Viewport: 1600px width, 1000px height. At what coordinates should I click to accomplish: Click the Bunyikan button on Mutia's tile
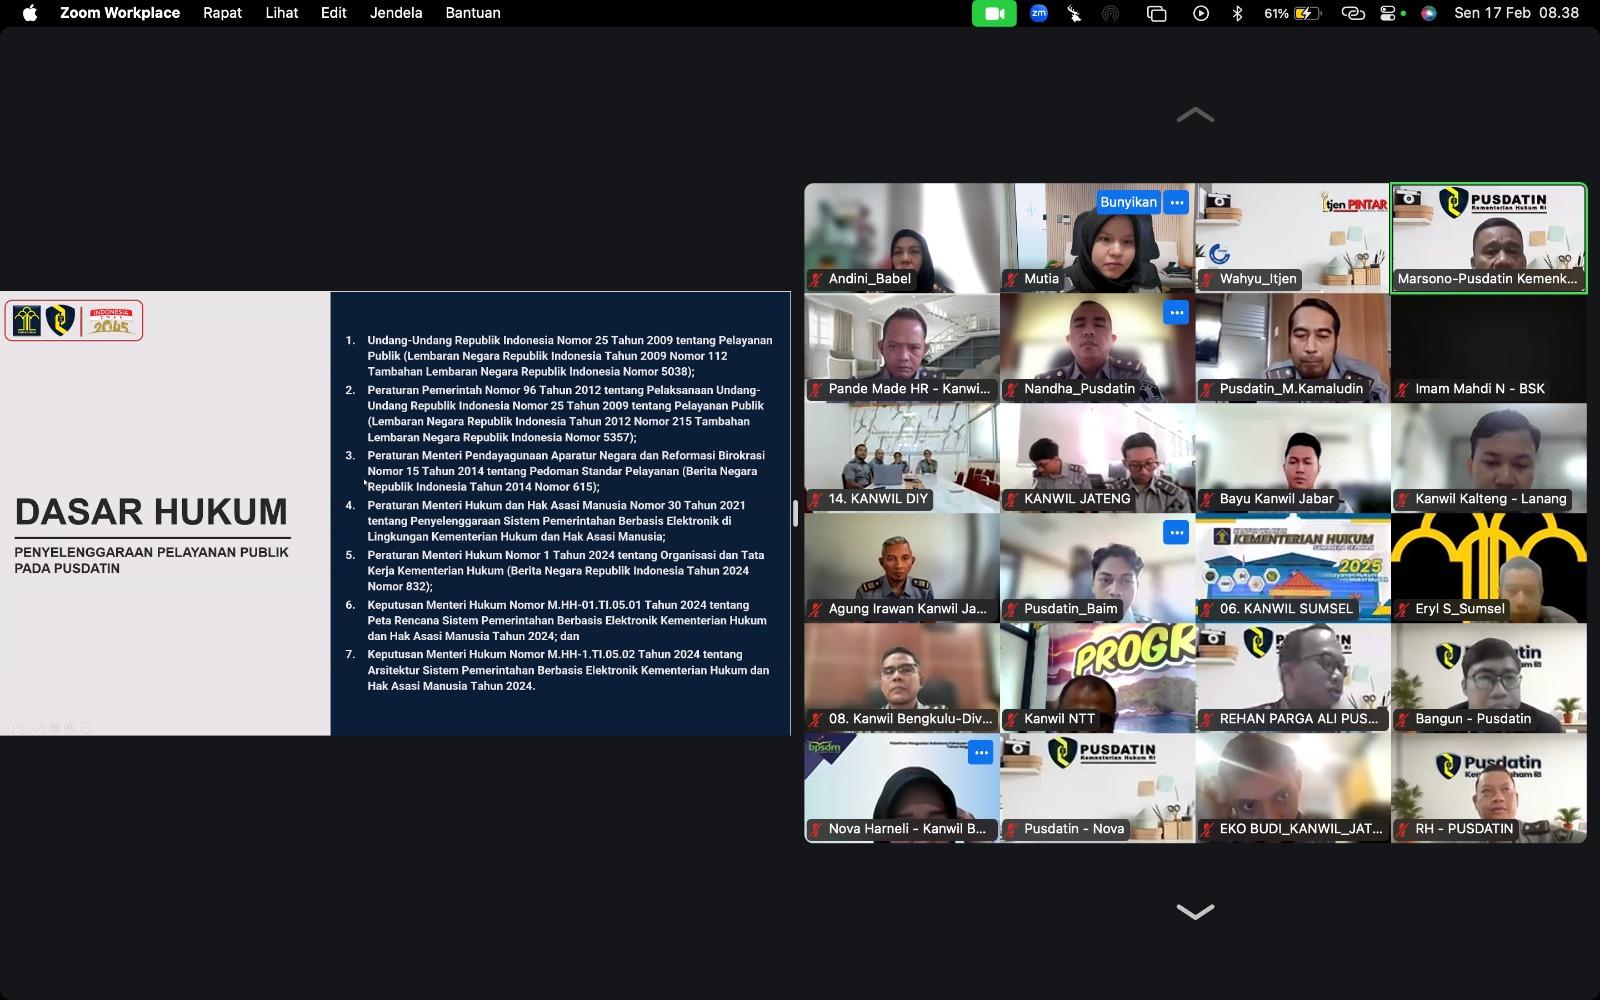(1128, 202)
